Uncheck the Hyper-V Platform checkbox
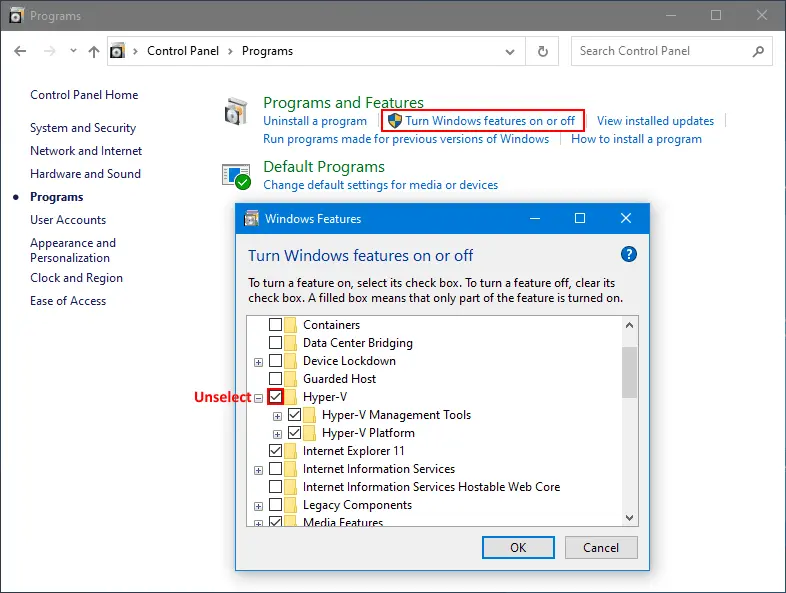 (x=294, y=433)
